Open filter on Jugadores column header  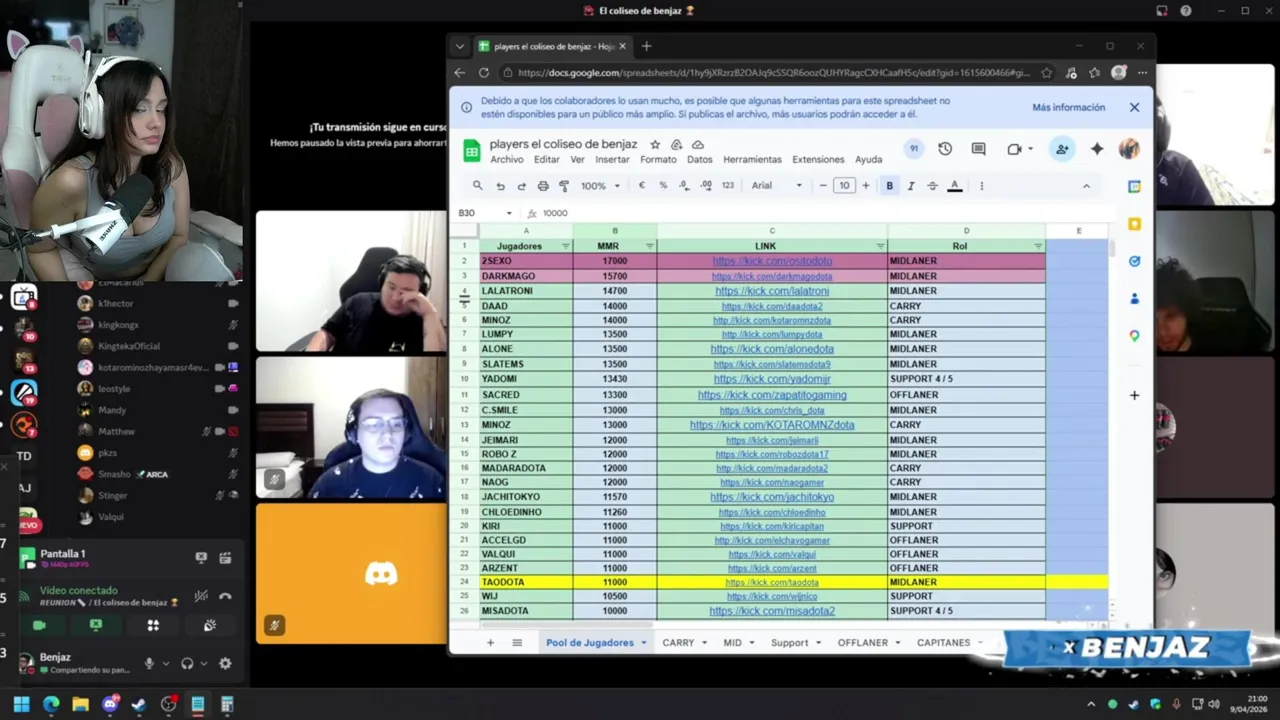566,246
